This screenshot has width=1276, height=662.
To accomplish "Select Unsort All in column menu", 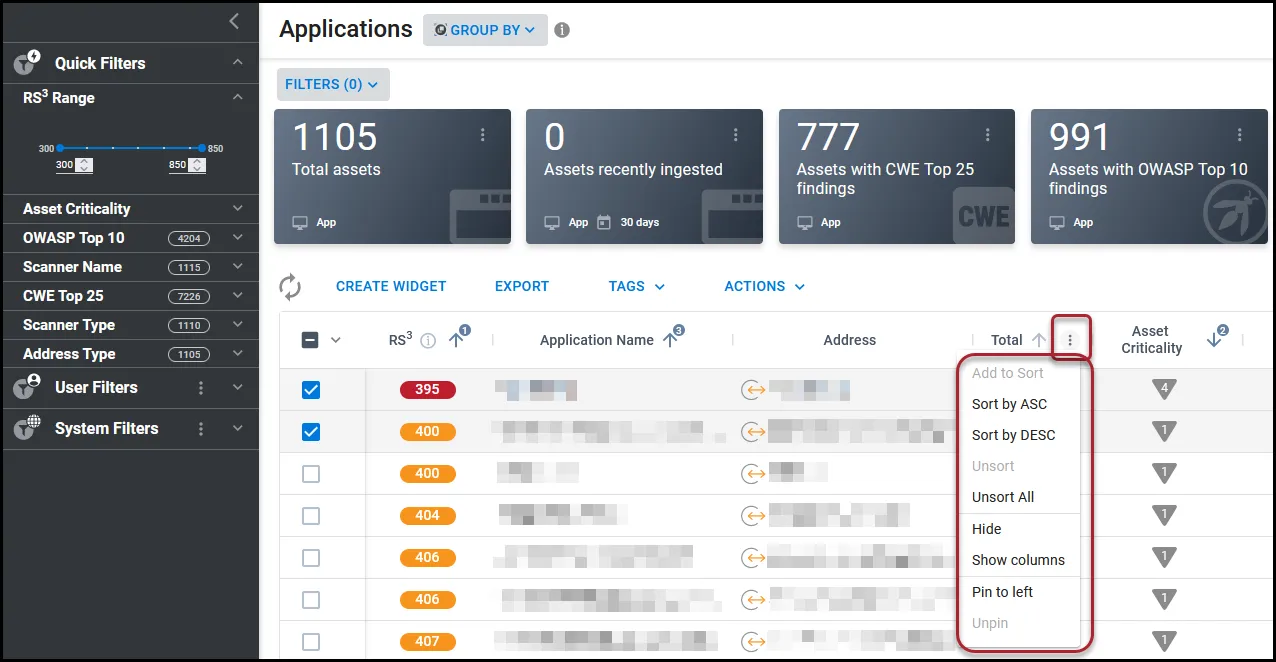I will click(1003, 497).
